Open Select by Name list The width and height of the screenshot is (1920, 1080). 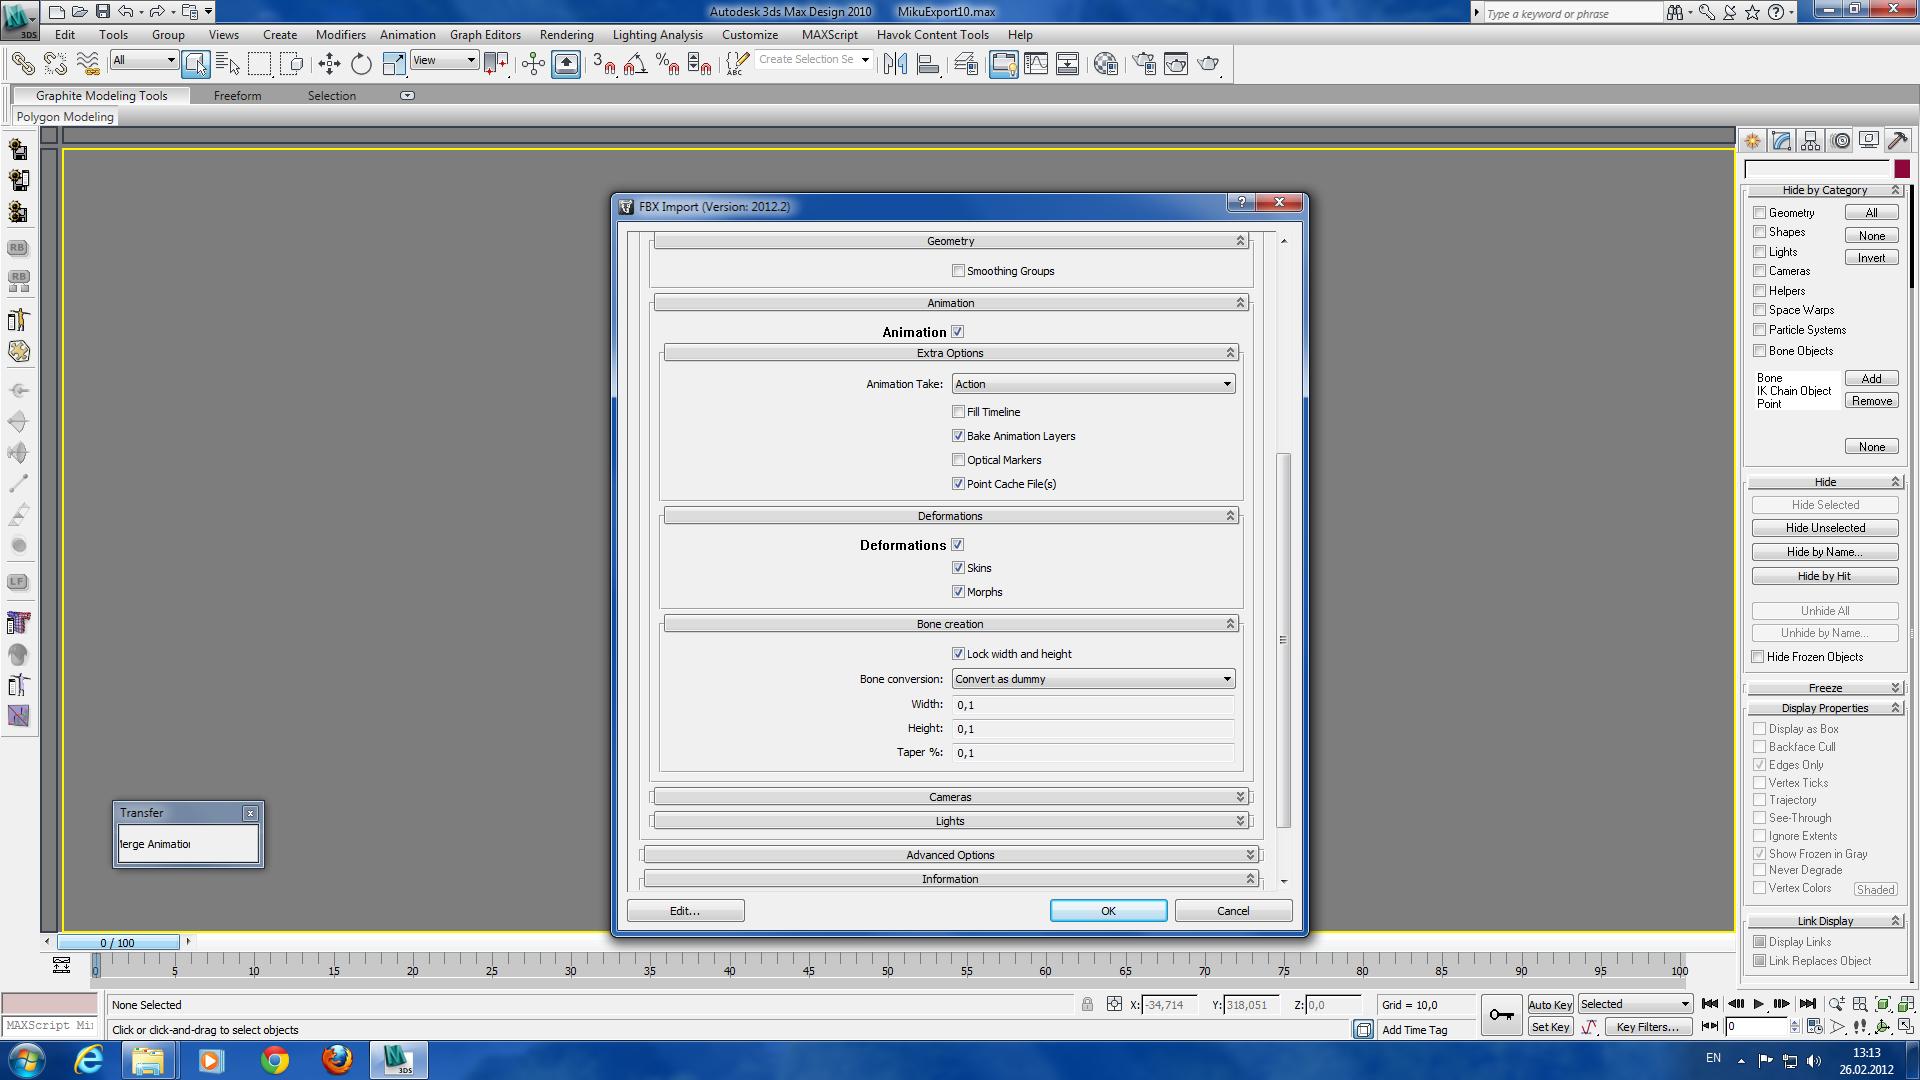click(228, 64)
